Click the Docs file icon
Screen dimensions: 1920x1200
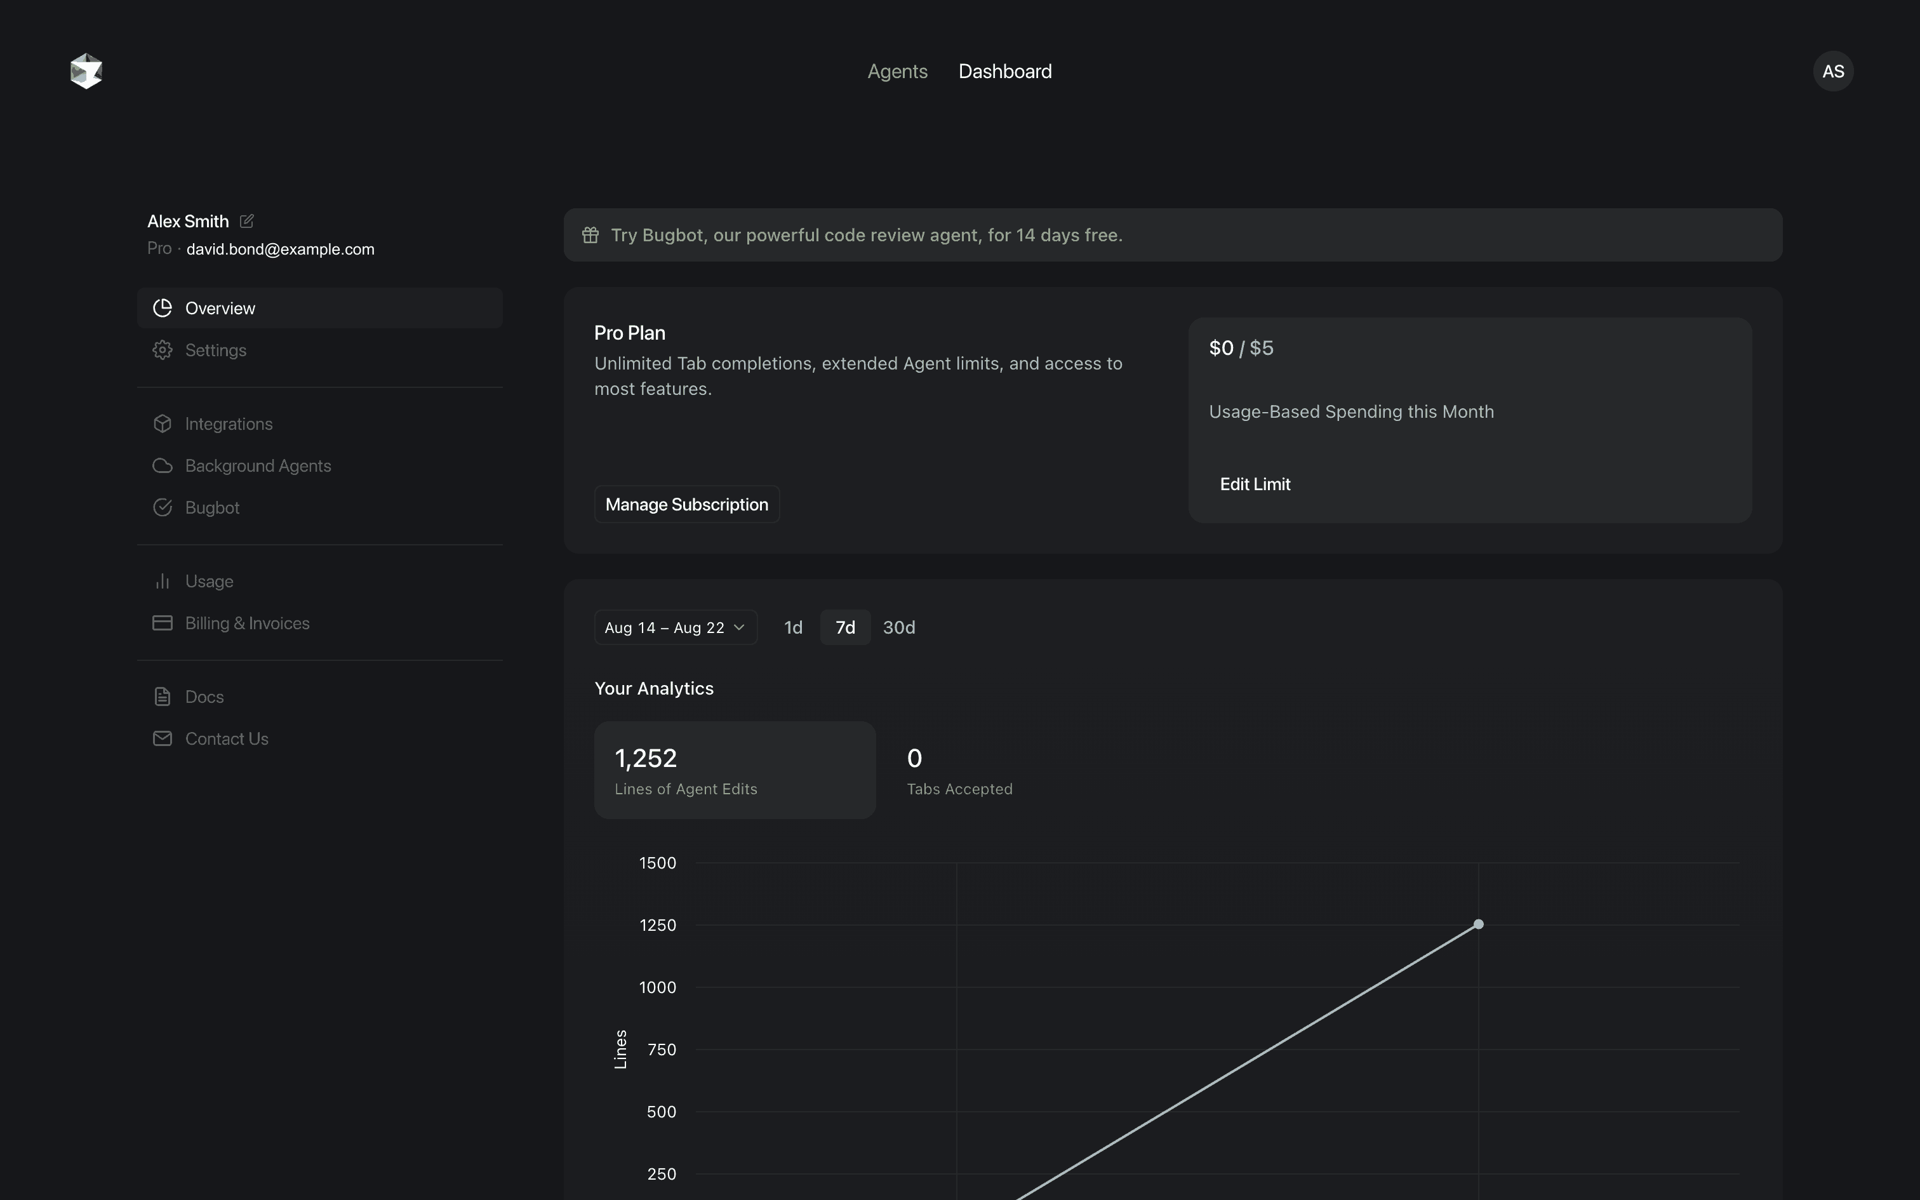(162, 697)
